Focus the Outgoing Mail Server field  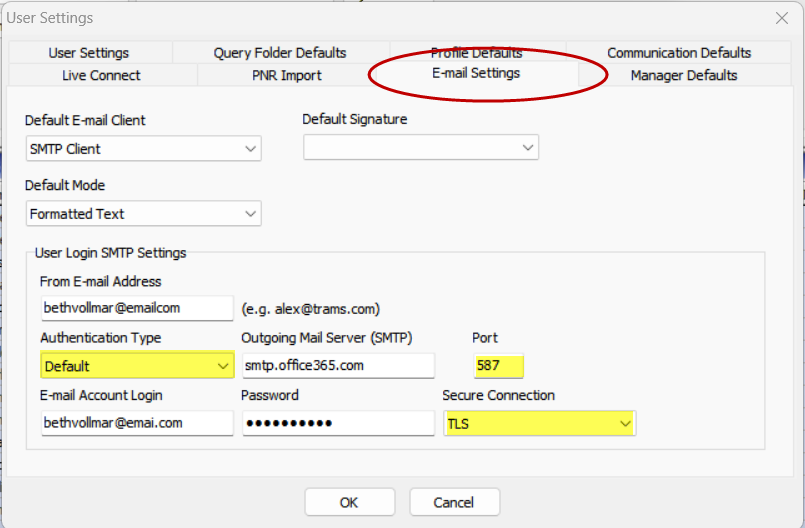tap(338, 365)
